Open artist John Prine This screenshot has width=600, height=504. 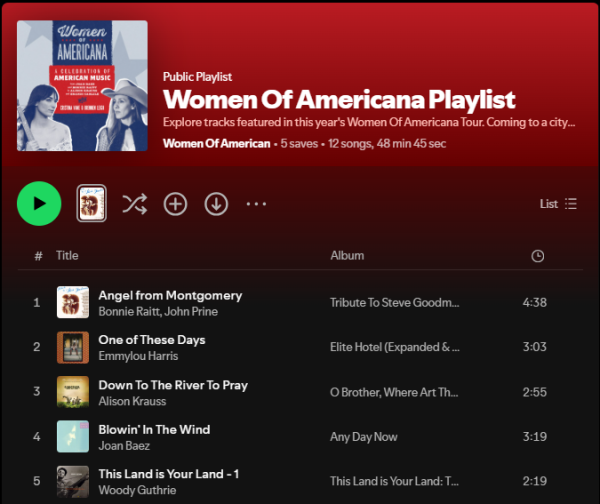(x=191, y=312)
